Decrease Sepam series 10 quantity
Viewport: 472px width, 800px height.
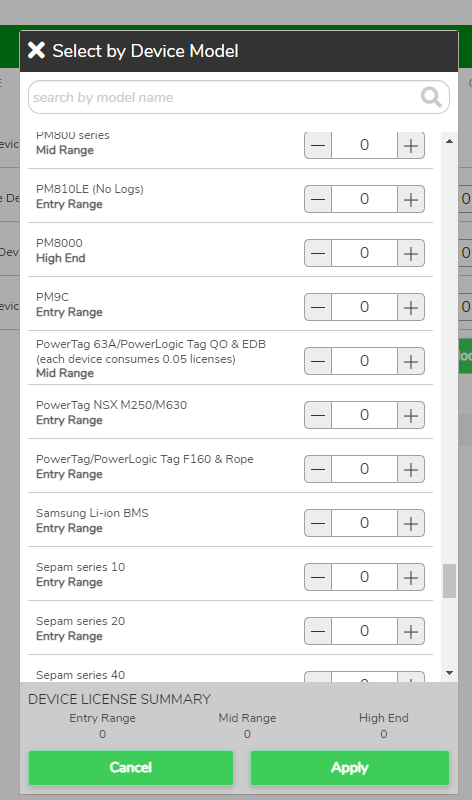318,578
